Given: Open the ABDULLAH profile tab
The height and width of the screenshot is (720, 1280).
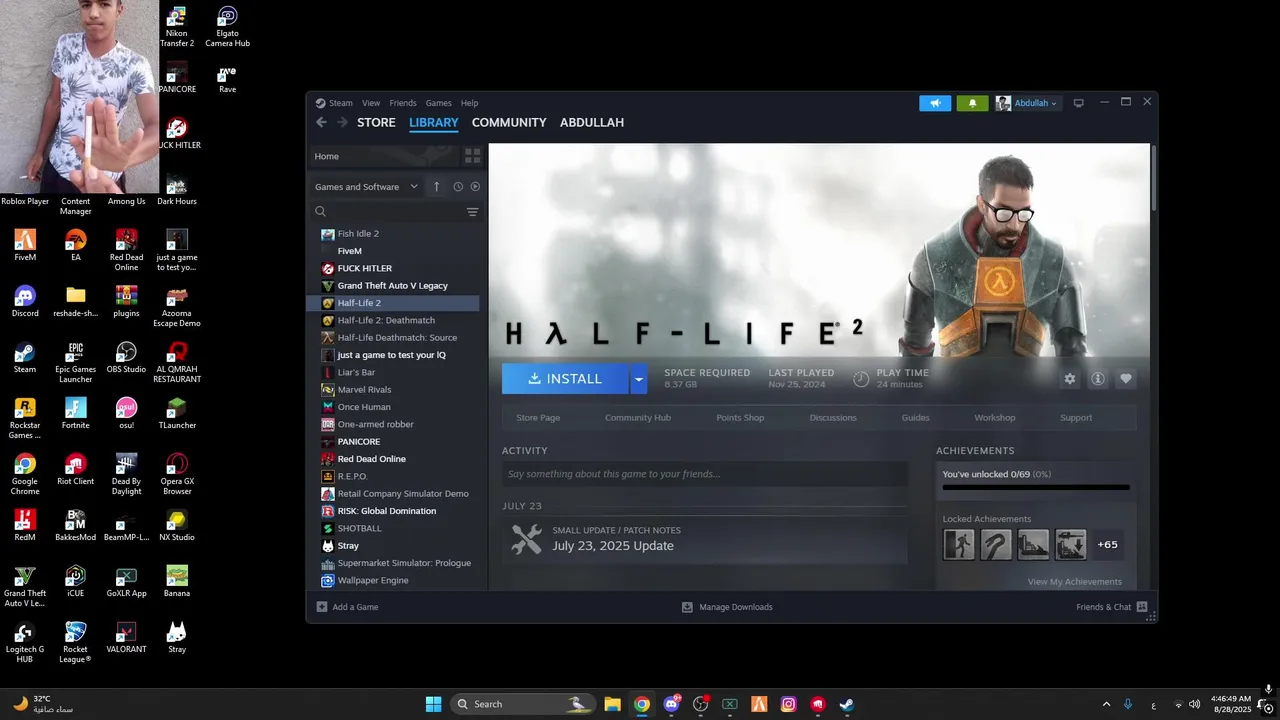Looking at the screenshot, I should point(592,122).
